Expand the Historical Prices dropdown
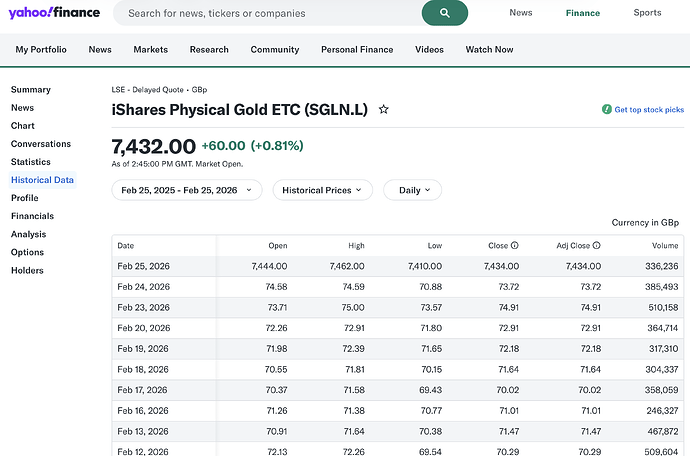This screenshot has height=456, width=690. point(322,190)
